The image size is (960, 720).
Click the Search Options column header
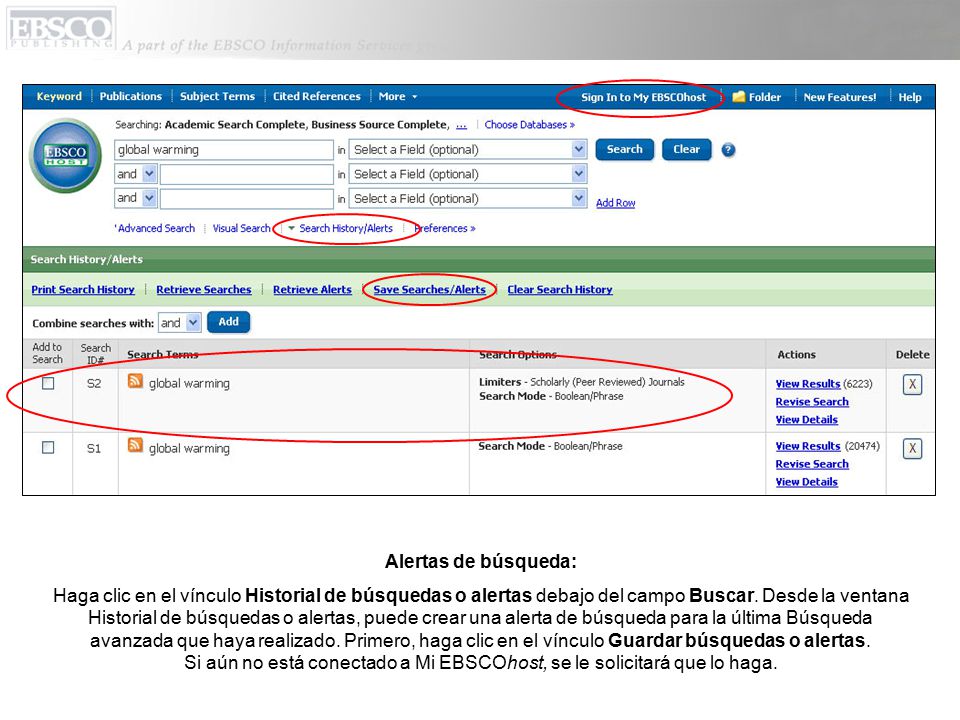pos(517,354)
